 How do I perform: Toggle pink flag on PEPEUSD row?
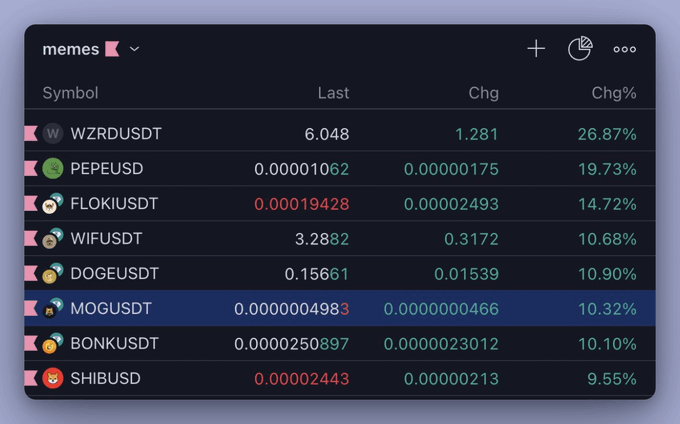click(31, 169)
